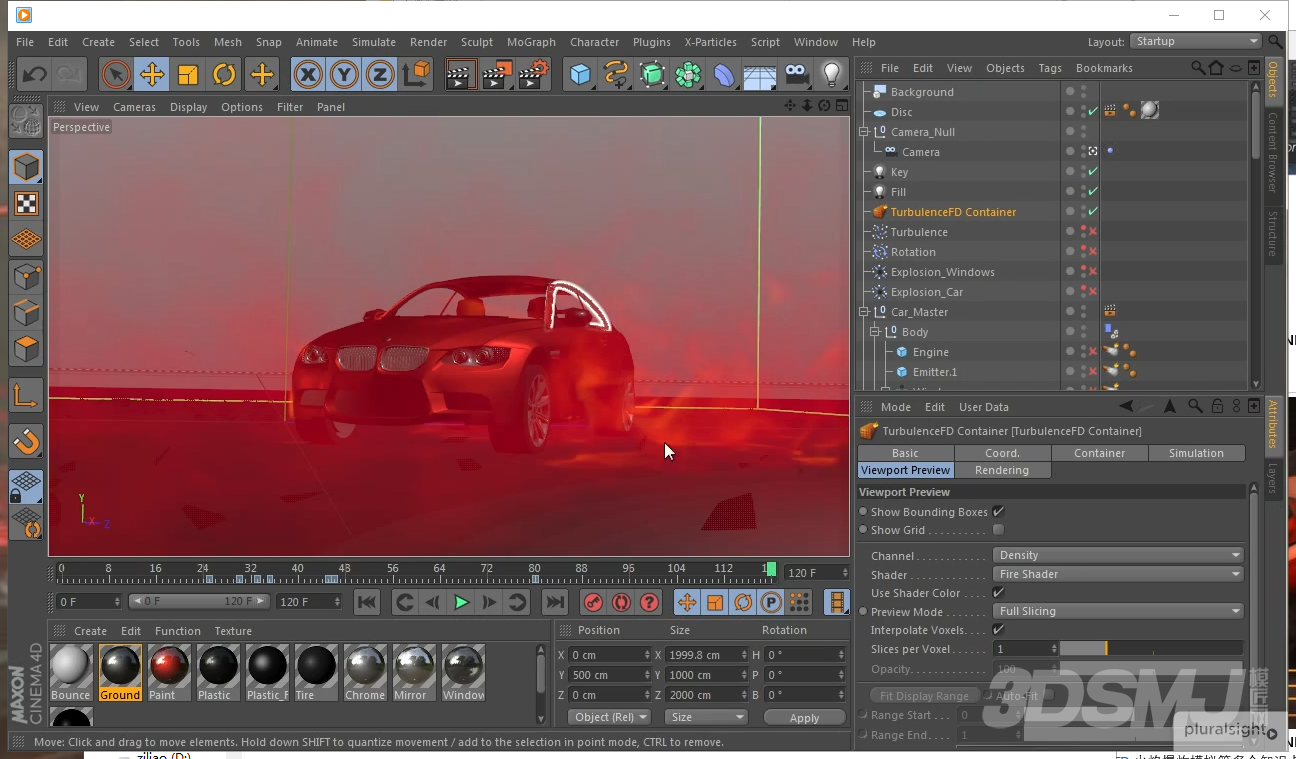The height and width of the screenshot is (759, 1296).
Task: Click the Fit Display Range button
Action: click(x=924, y=695)
